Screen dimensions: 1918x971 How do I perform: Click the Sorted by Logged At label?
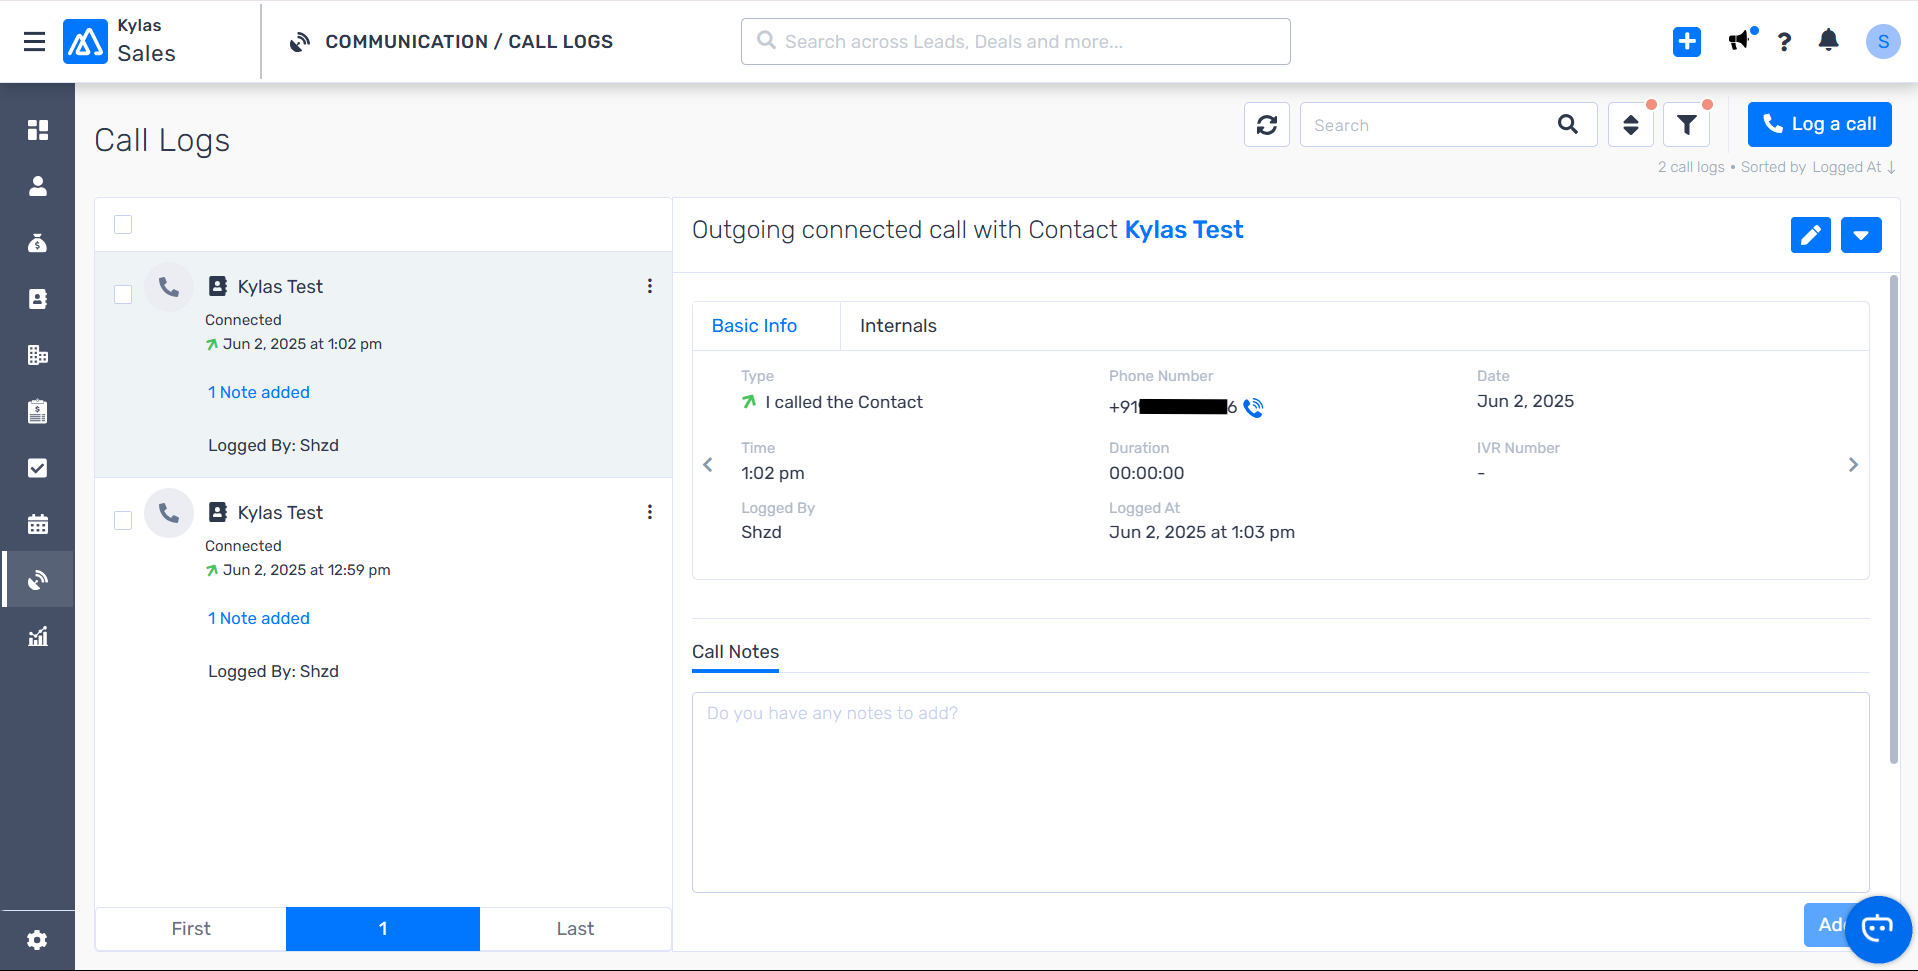point(1817,167)
